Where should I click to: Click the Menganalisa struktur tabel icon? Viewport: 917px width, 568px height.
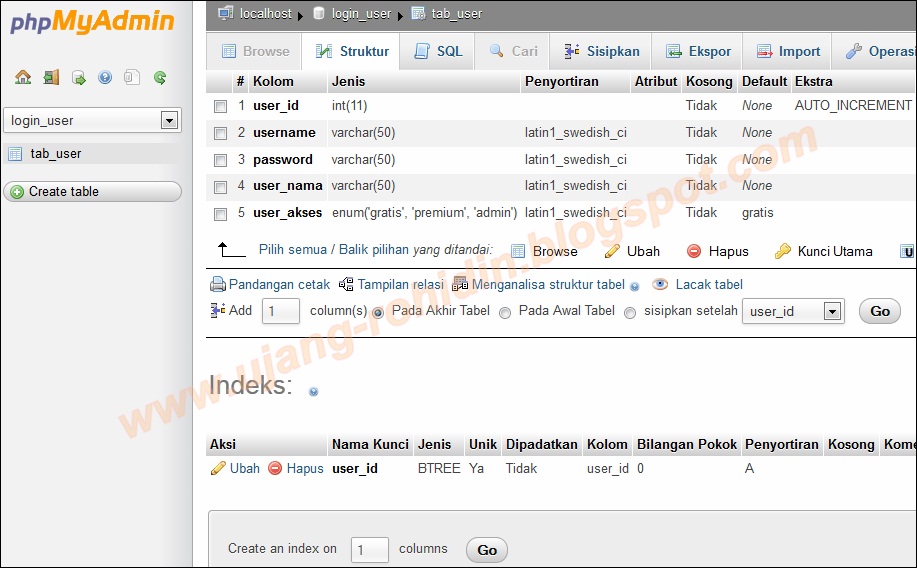(x=460, y=284)
